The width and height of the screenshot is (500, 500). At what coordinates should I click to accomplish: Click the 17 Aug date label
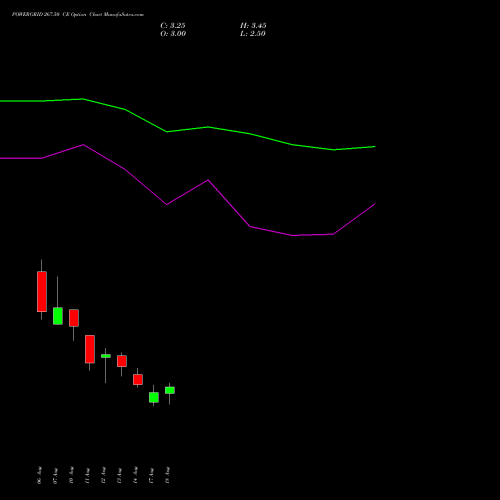151,476
